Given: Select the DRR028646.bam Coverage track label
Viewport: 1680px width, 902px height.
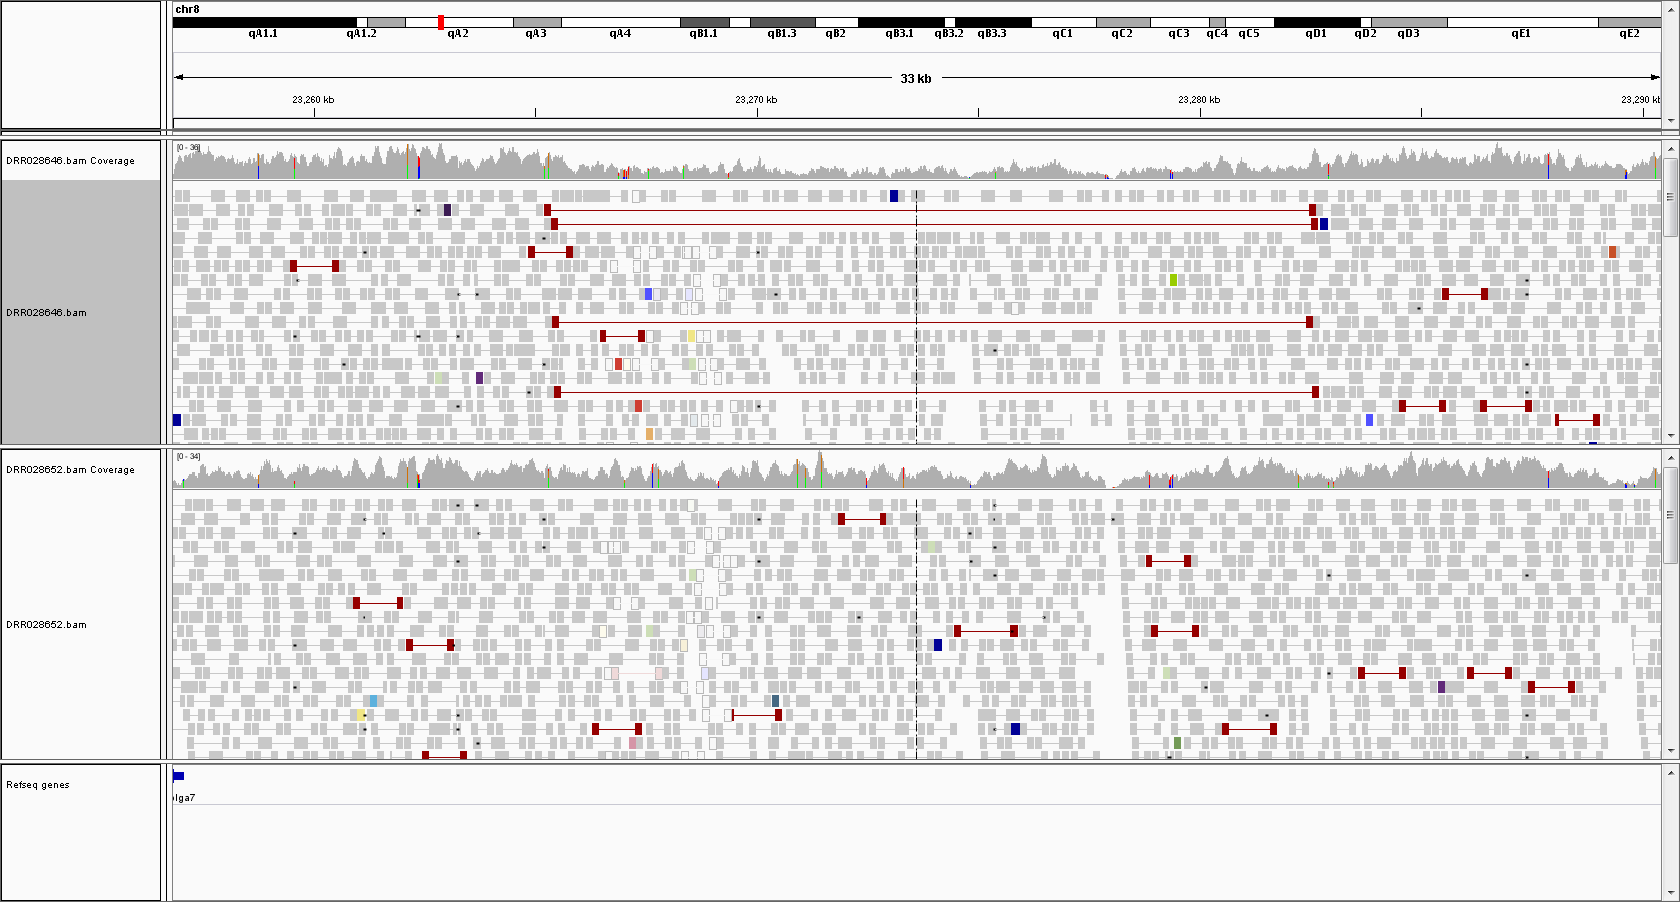Looking at the screenshot, I should pos(70,161).
